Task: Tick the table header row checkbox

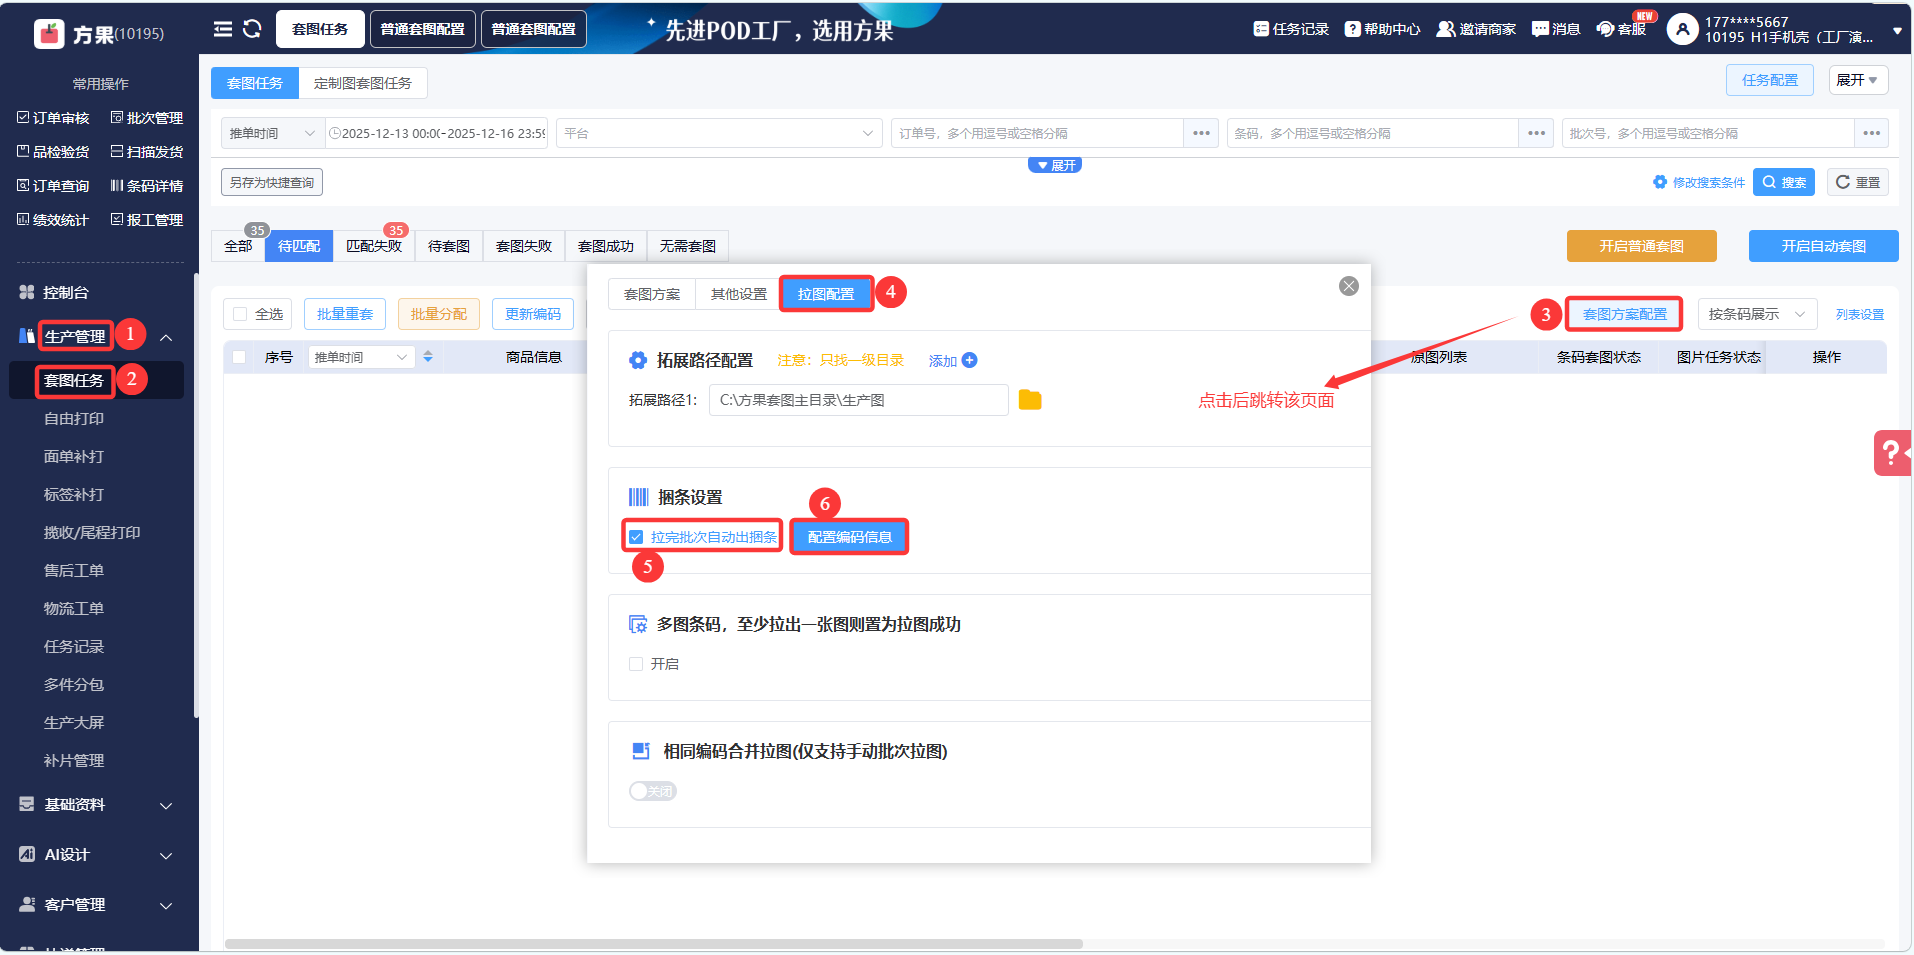Action: (239, 357)
